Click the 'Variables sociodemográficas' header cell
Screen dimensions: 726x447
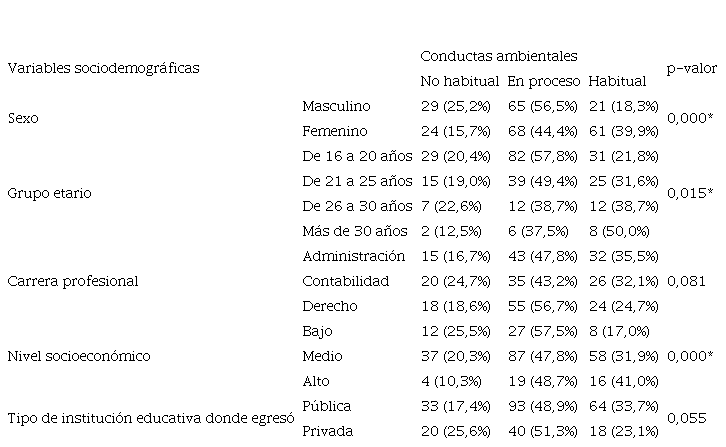pyautogui.click(x=103, y=68)
